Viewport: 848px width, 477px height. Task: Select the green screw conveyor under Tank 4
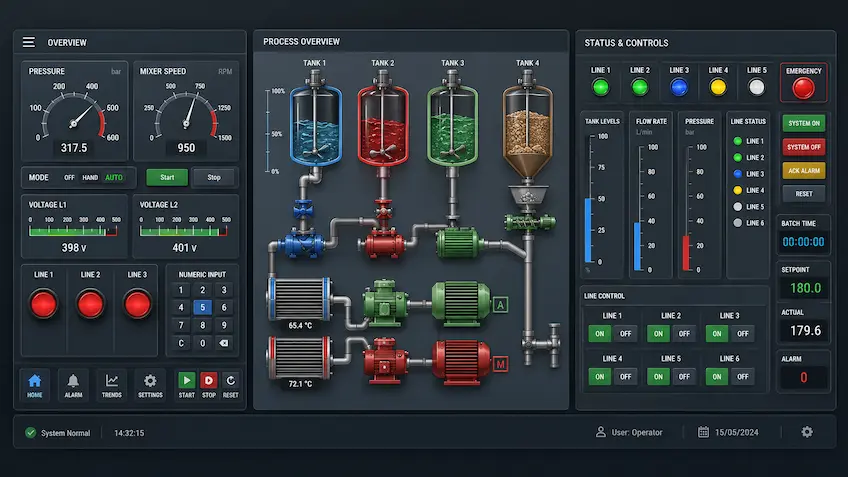[x=530, y=222]
